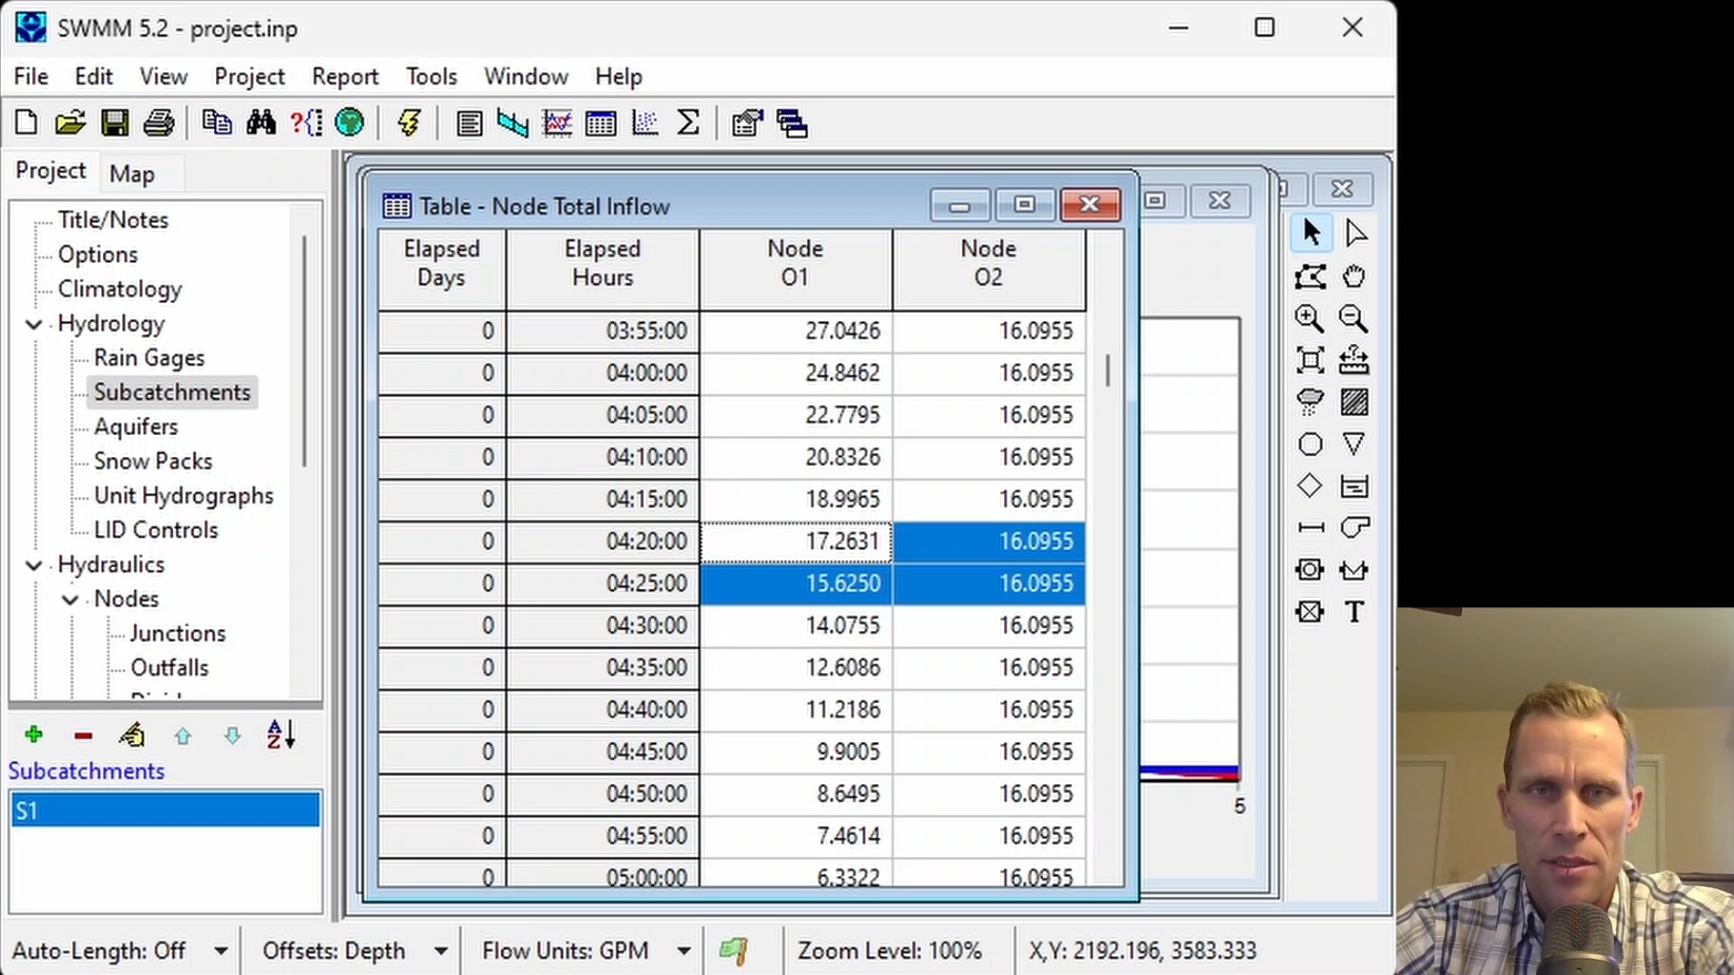Create a Time Series Plot
This screenshot has width=1734, height=975.
(x=557, y=123)
